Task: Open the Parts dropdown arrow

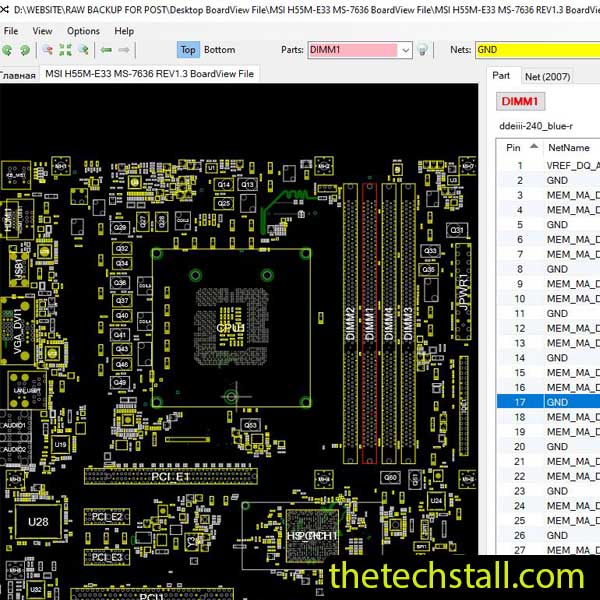Action: coord(405,50)
